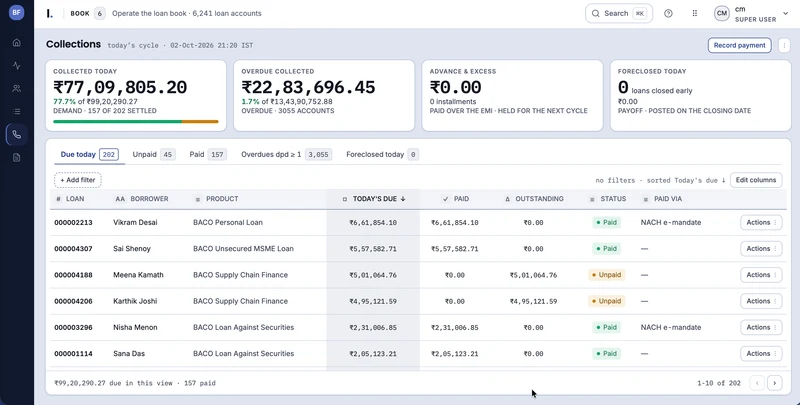Click loan number 000003296
Image resolution: width=800 pixels, height=405 pixels.
click(73, 327)
